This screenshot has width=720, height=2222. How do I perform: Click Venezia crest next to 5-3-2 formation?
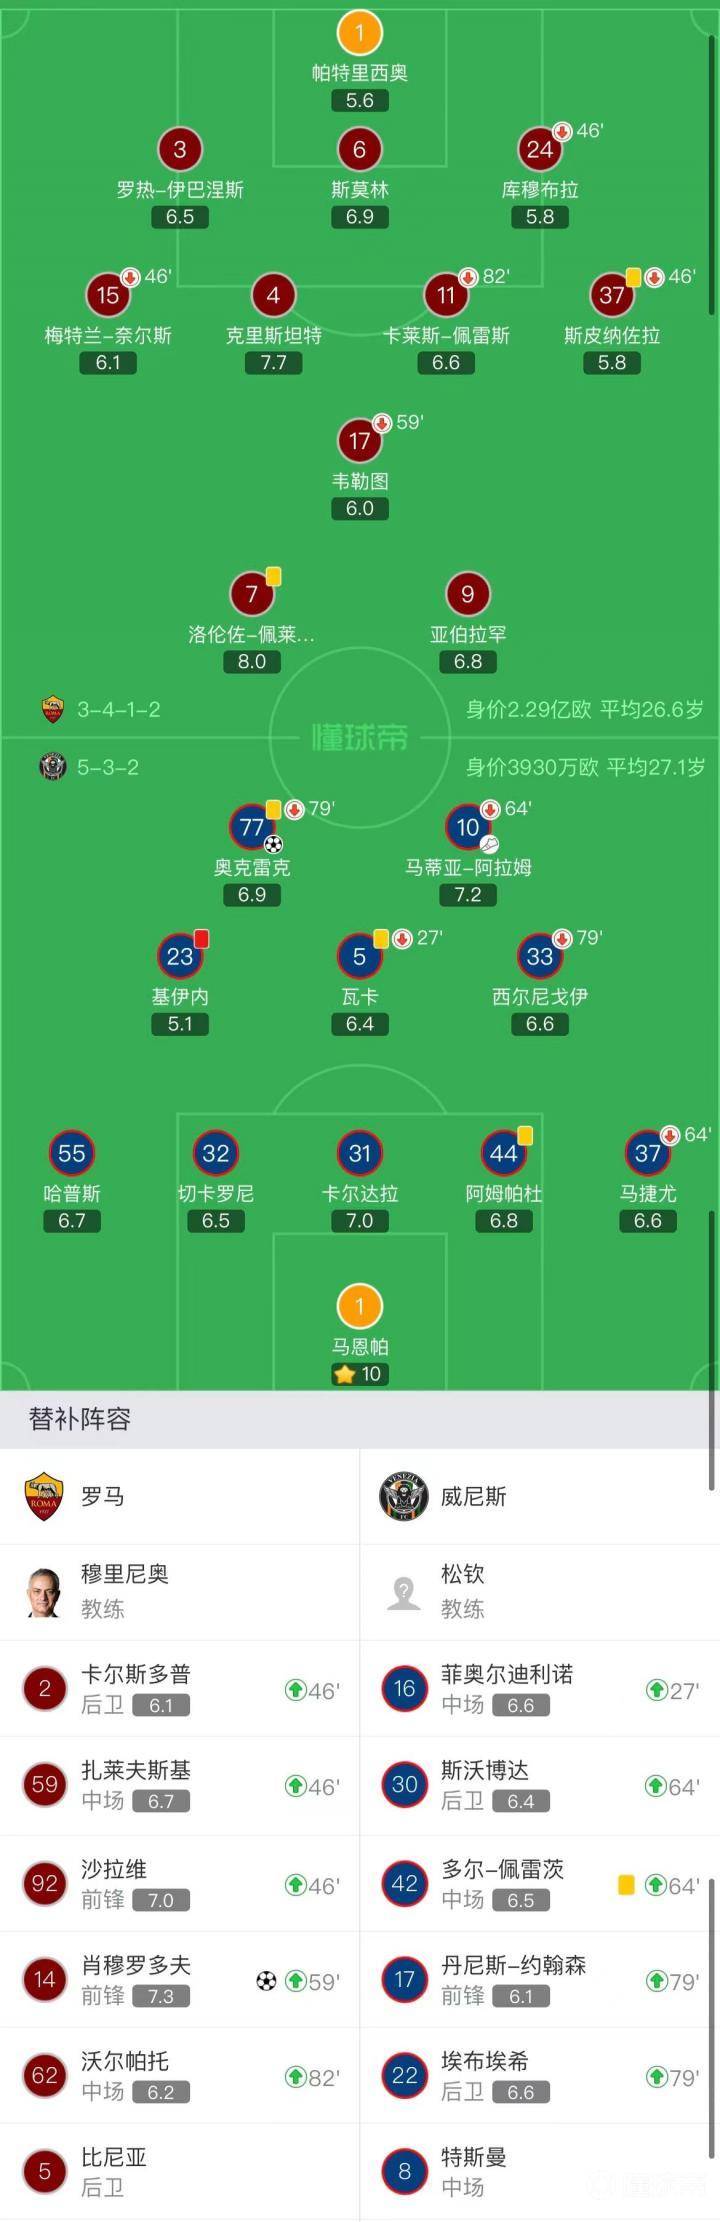click(53, 767)
